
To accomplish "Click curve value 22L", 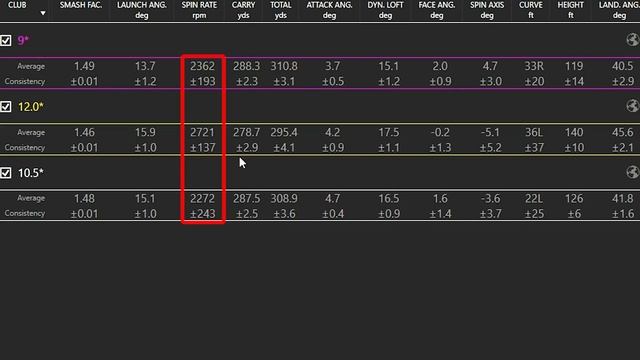I will tap(534, 198).
